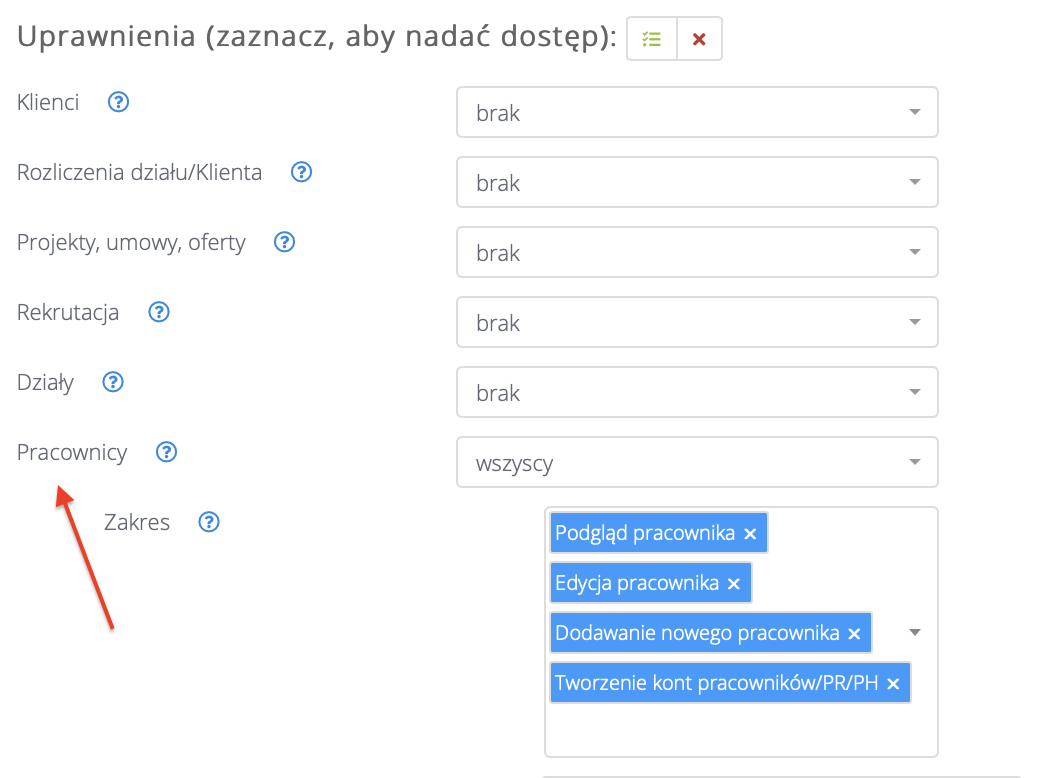The height and width of the screenshot is (778, 1042).
Task: Open the Działy permission dropdown
Action: tap(697, 392)
